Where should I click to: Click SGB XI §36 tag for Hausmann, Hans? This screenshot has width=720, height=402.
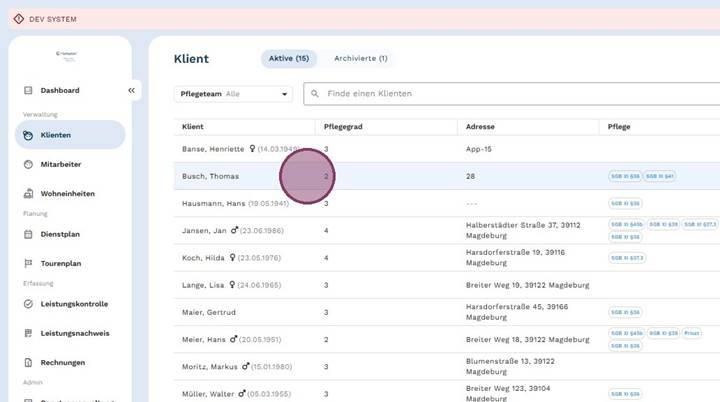pyautogui.click(x=625, y=203)
